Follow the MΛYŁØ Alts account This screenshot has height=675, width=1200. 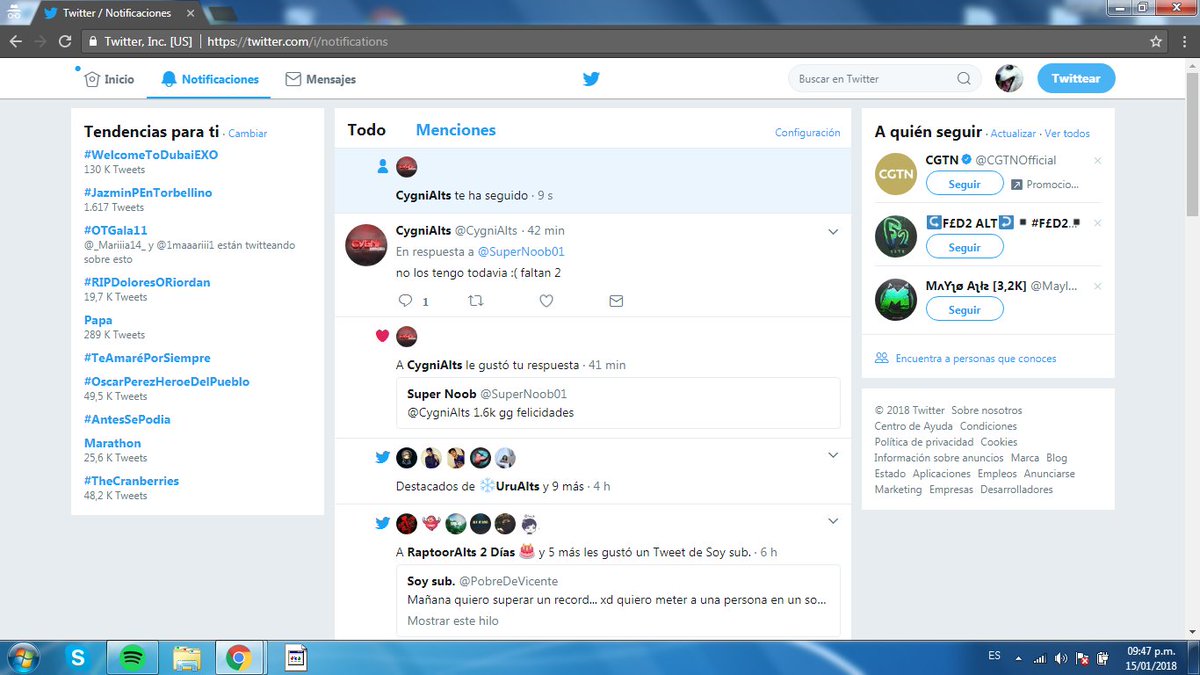point(964,310)
